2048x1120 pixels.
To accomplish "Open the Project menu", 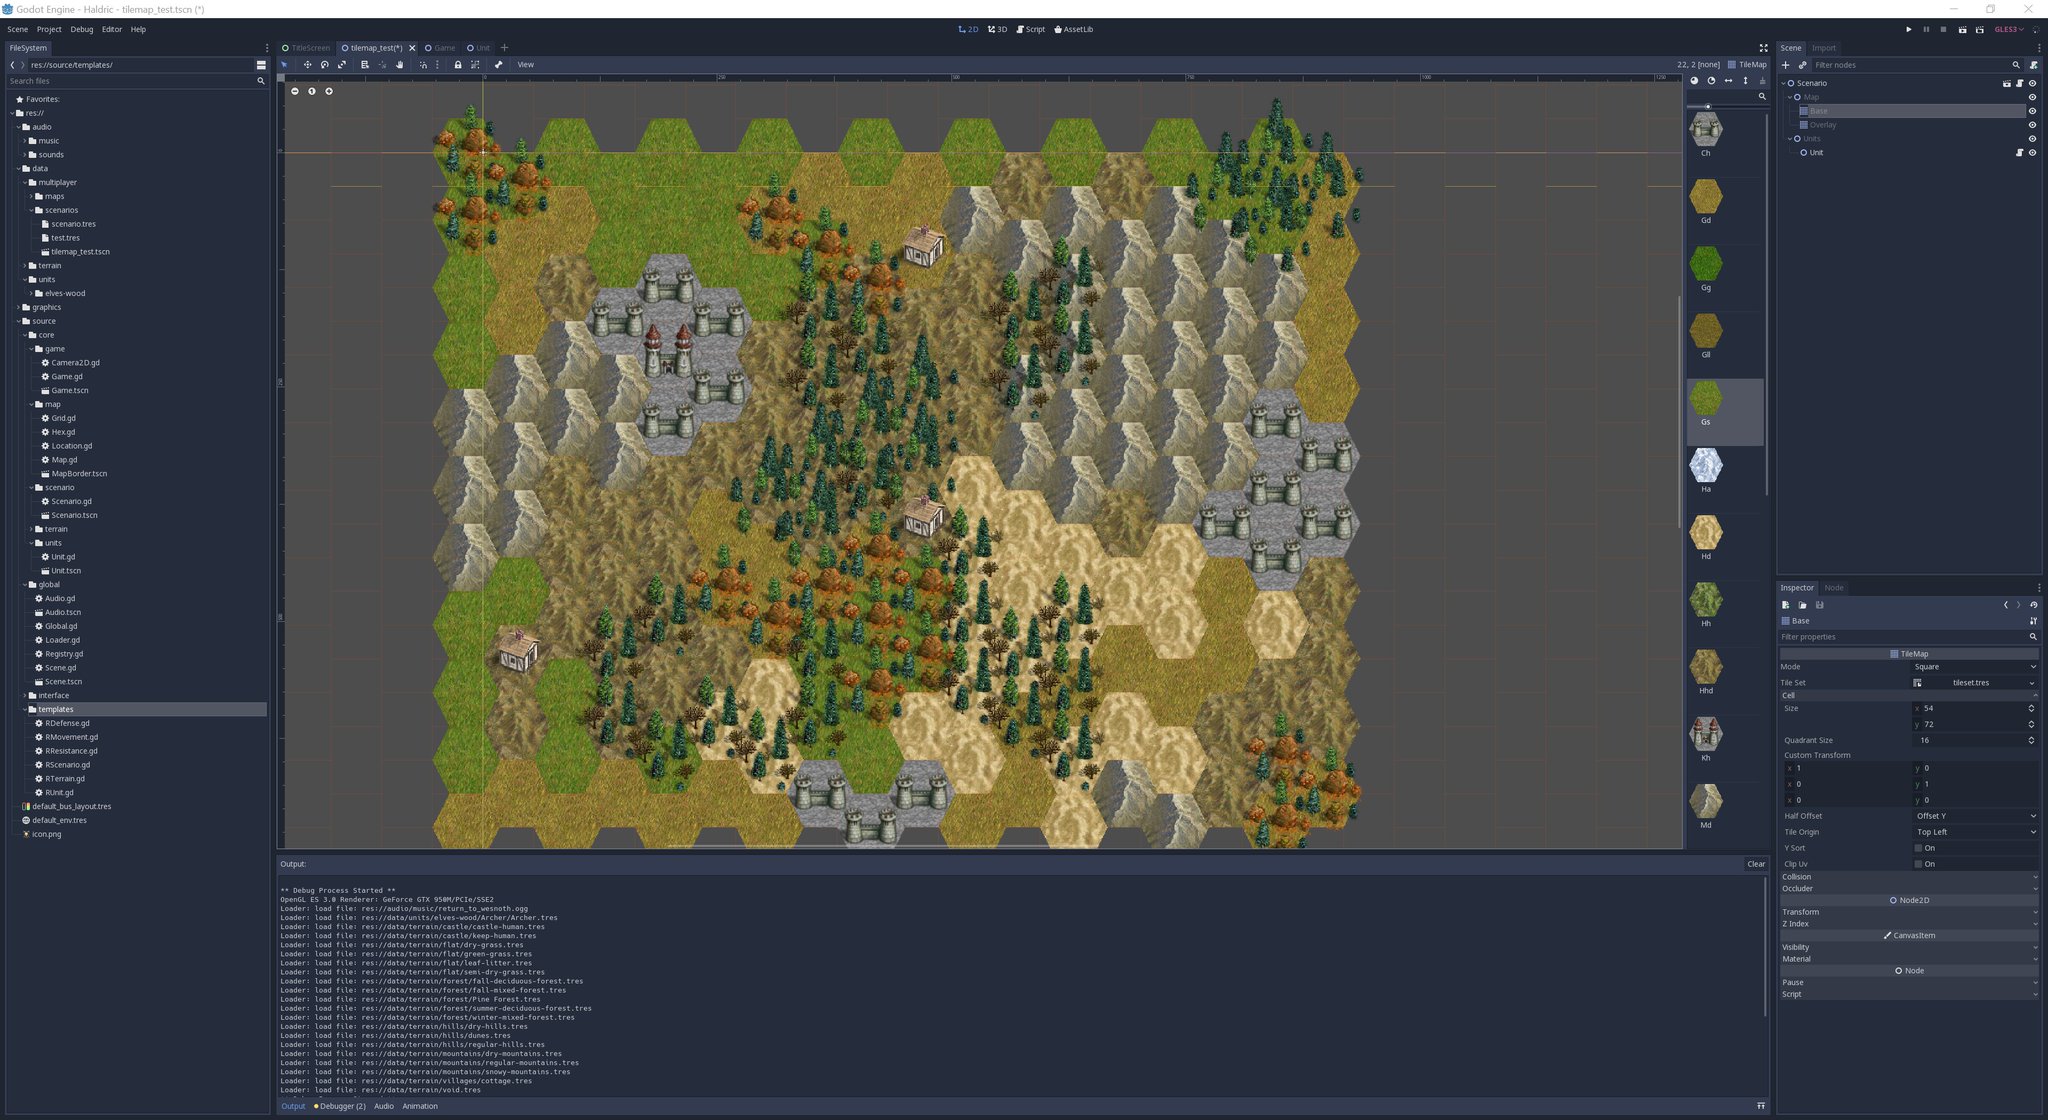I will pos(49,29).
